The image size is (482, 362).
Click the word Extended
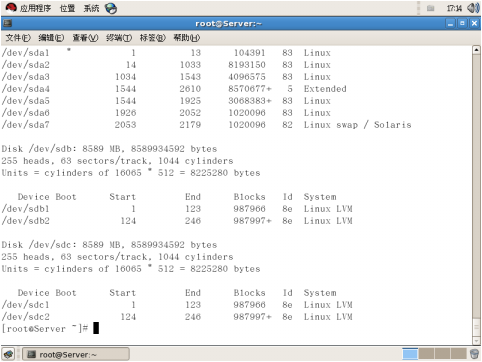(325, 89)
